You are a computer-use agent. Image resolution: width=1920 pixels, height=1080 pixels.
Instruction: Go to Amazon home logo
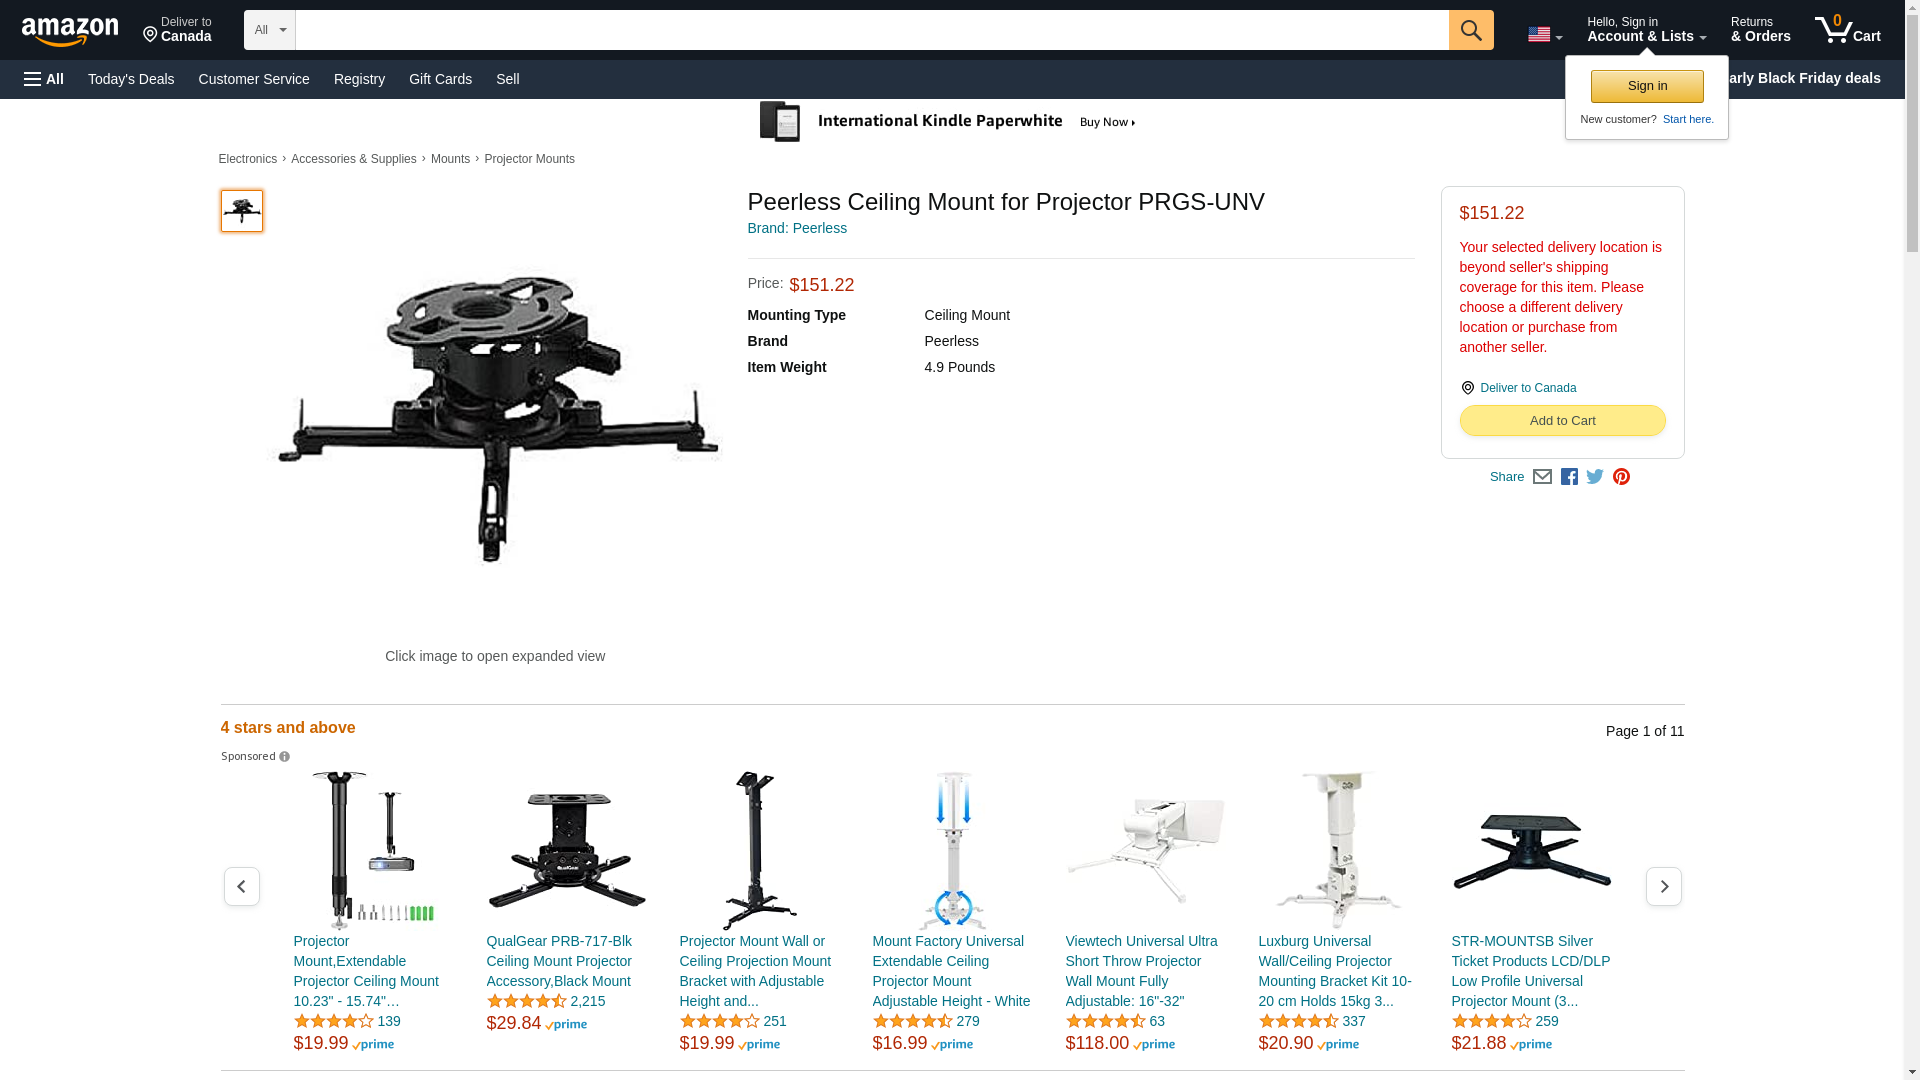click(x=70, y=31)
